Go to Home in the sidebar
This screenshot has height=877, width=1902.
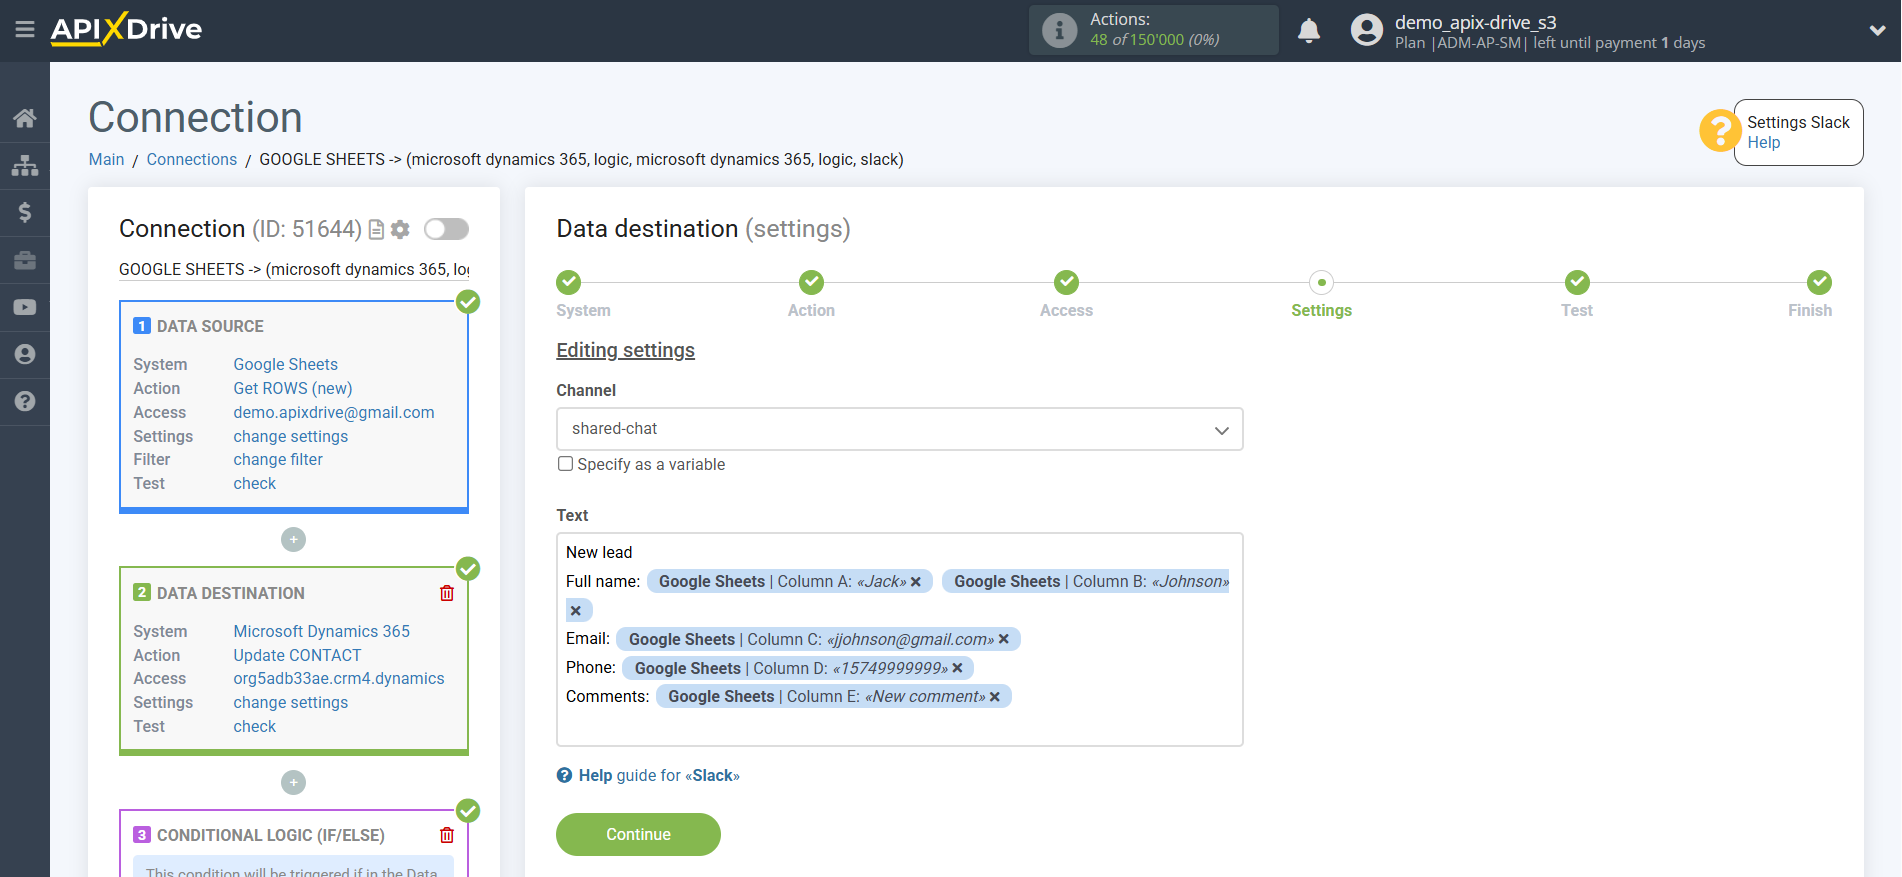[x=25, y=118]
